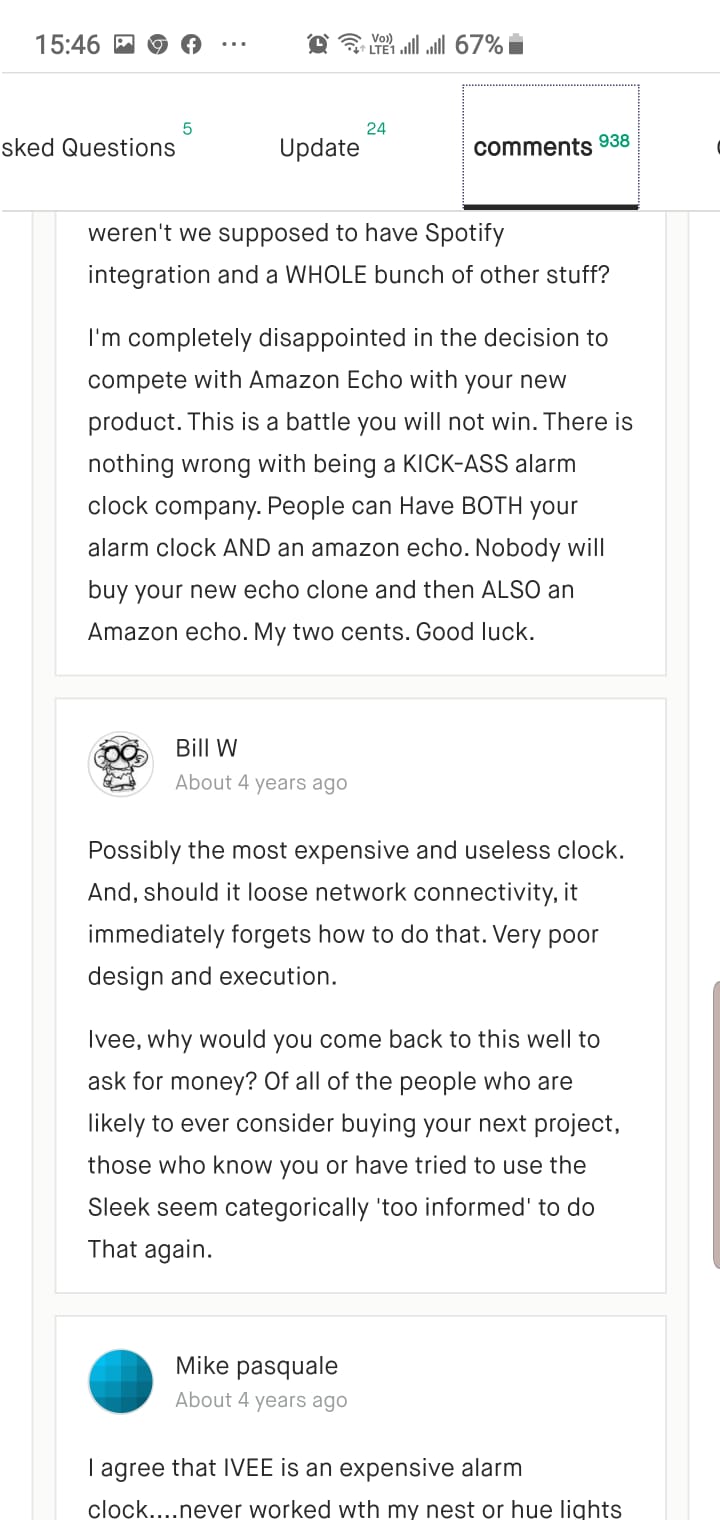
Task: Tap the Facebook notification icon
Action: click(190, 44)
